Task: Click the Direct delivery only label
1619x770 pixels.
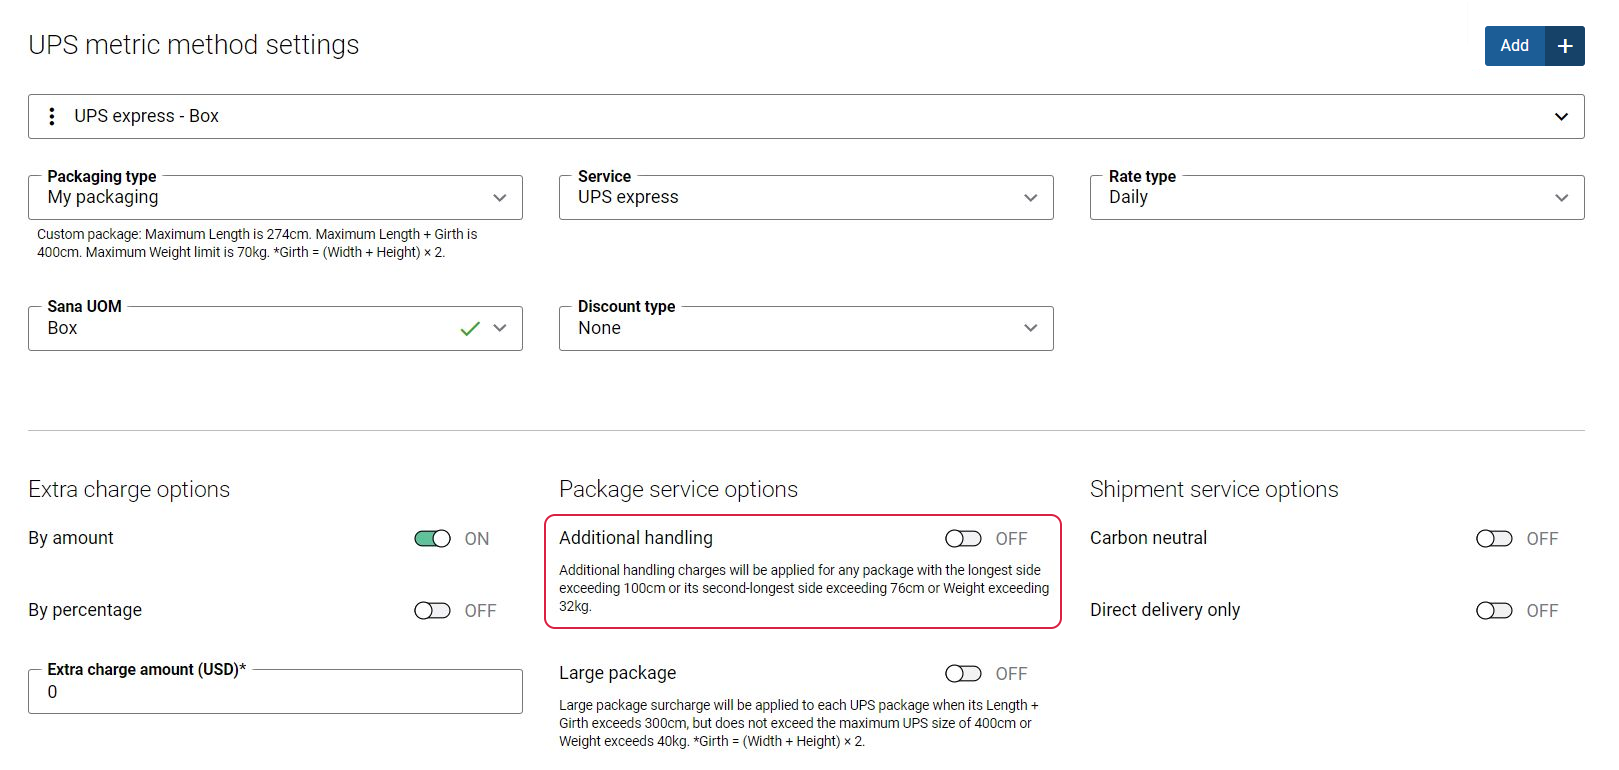Action: 1165,610
